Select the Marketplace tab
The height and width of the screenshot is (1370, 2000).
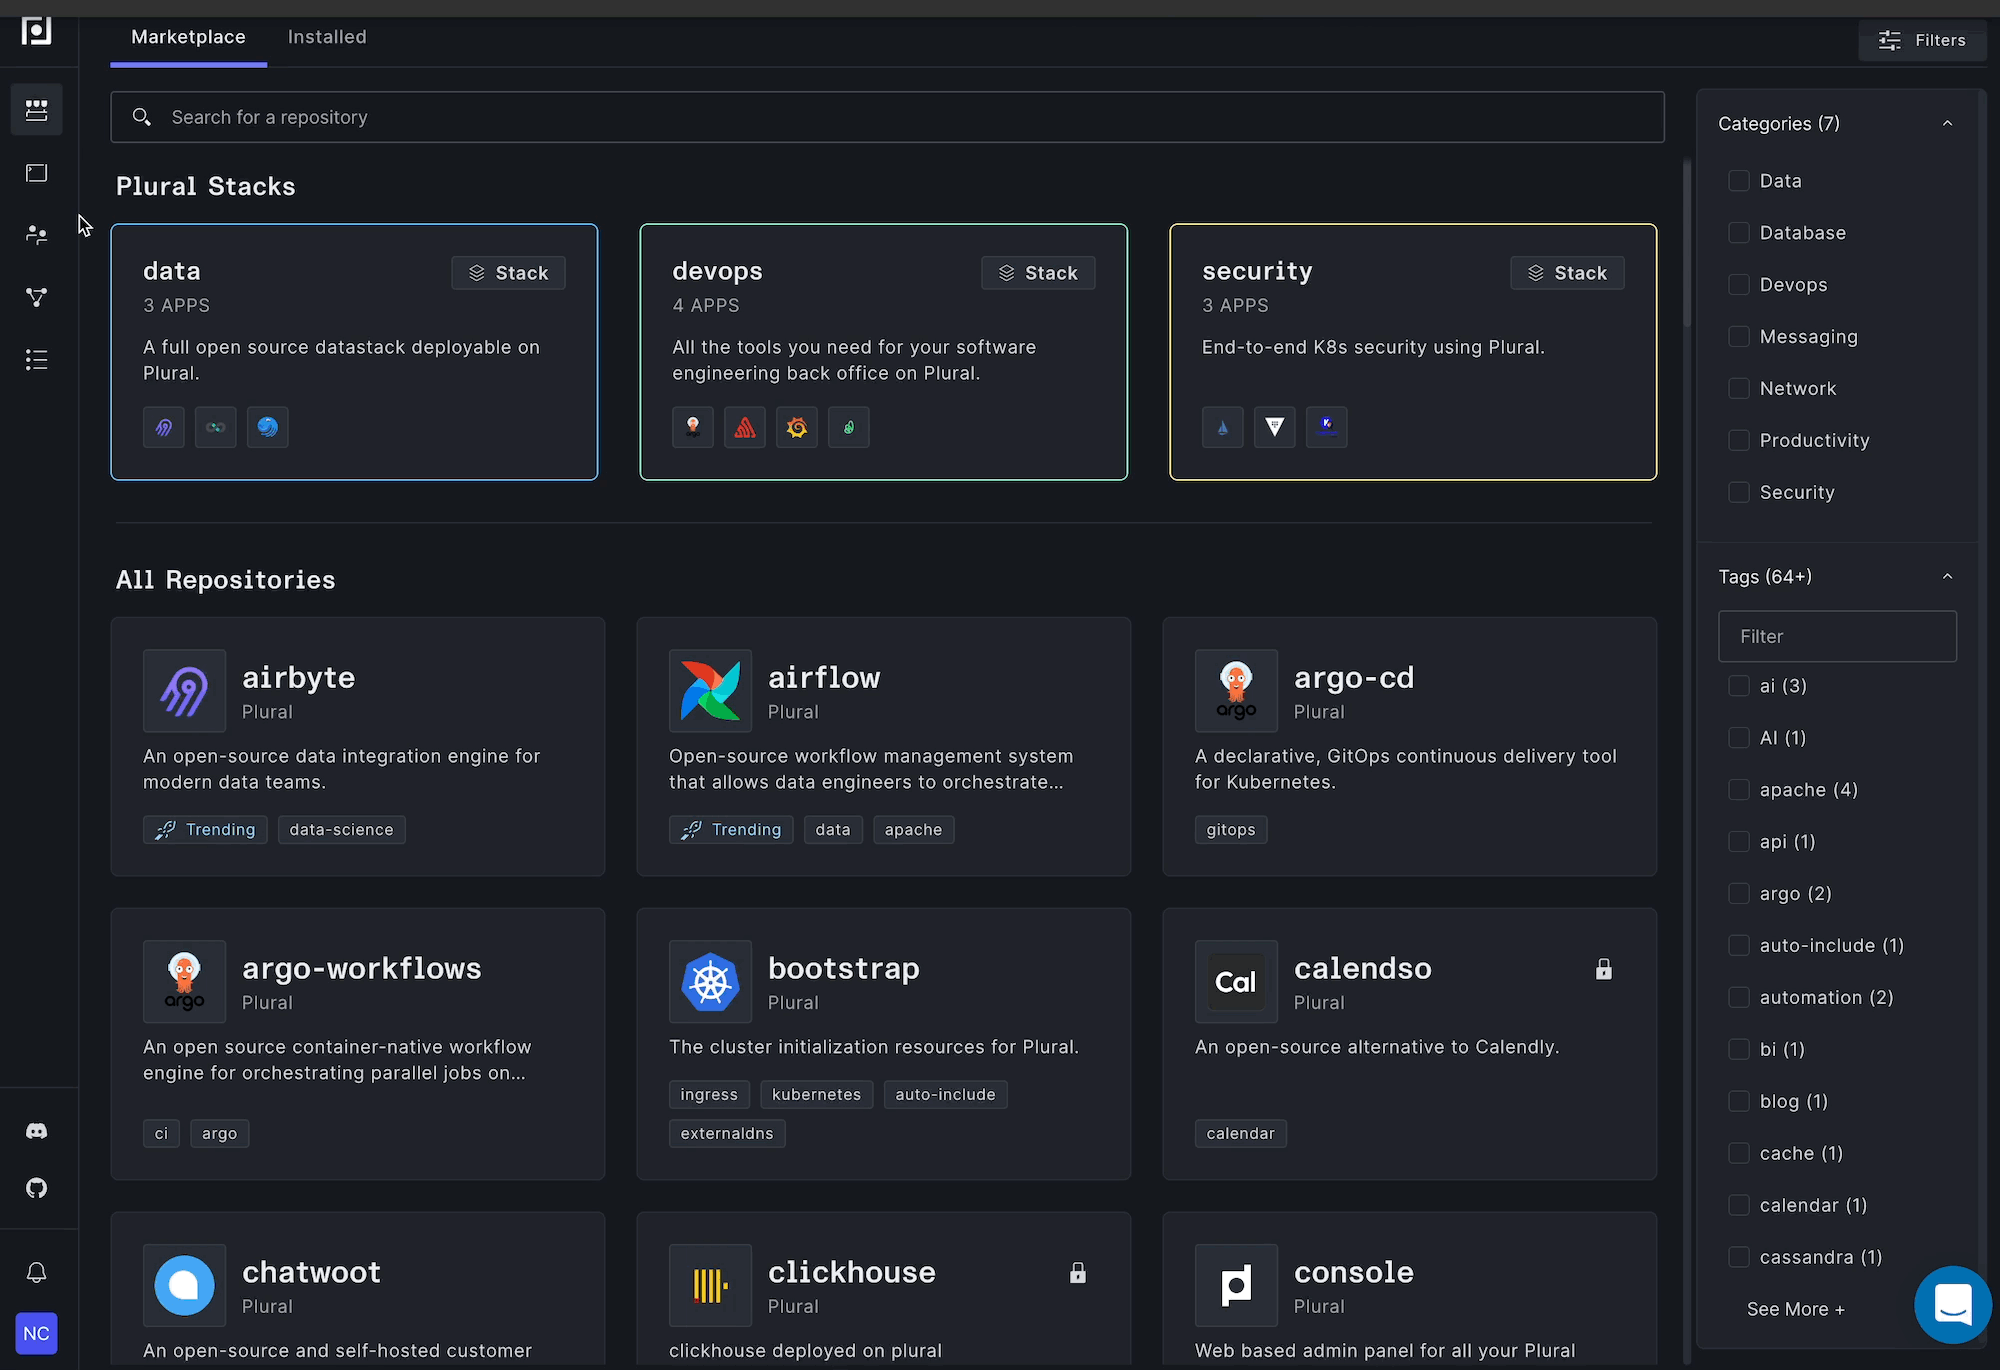(188, 37)
